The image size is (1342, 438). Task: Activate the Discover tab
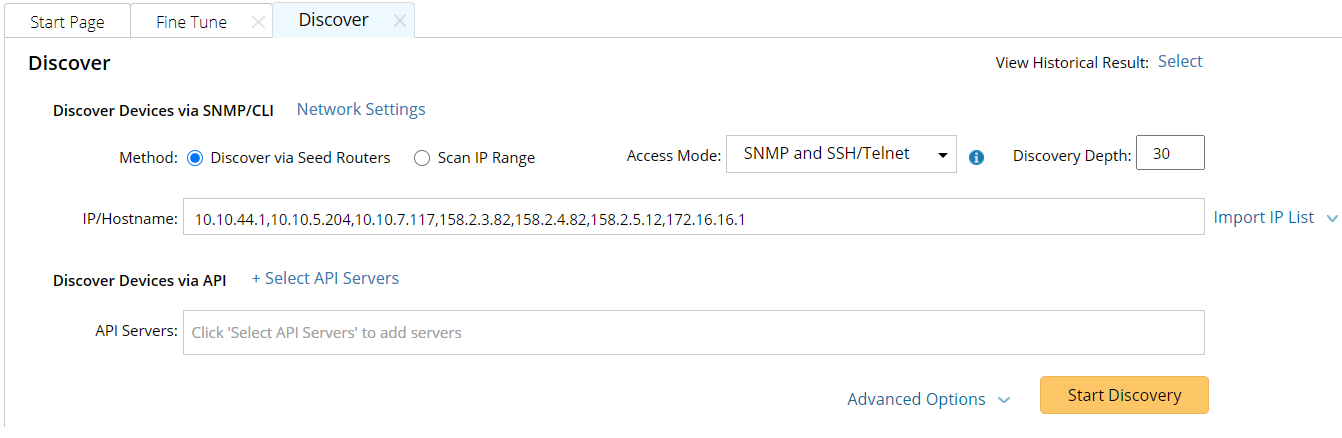(x=333, y=20)
